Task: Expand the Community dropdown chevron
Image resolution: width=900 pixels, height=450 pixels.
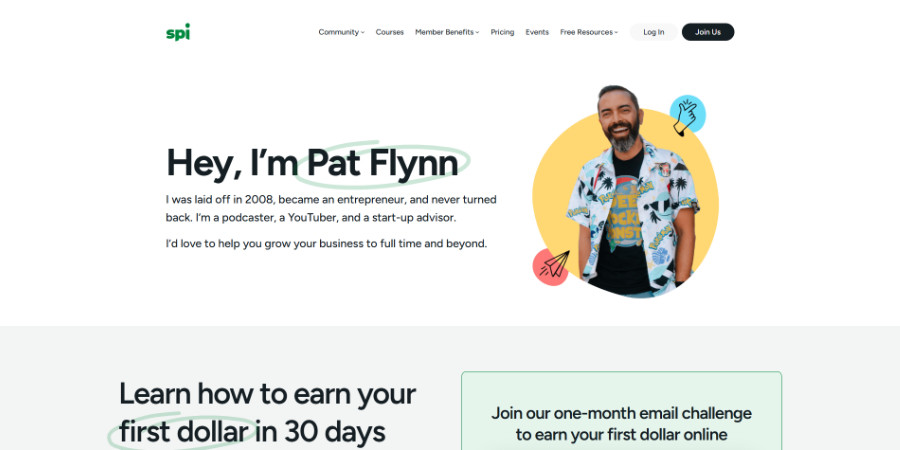Action: point(363,33)
